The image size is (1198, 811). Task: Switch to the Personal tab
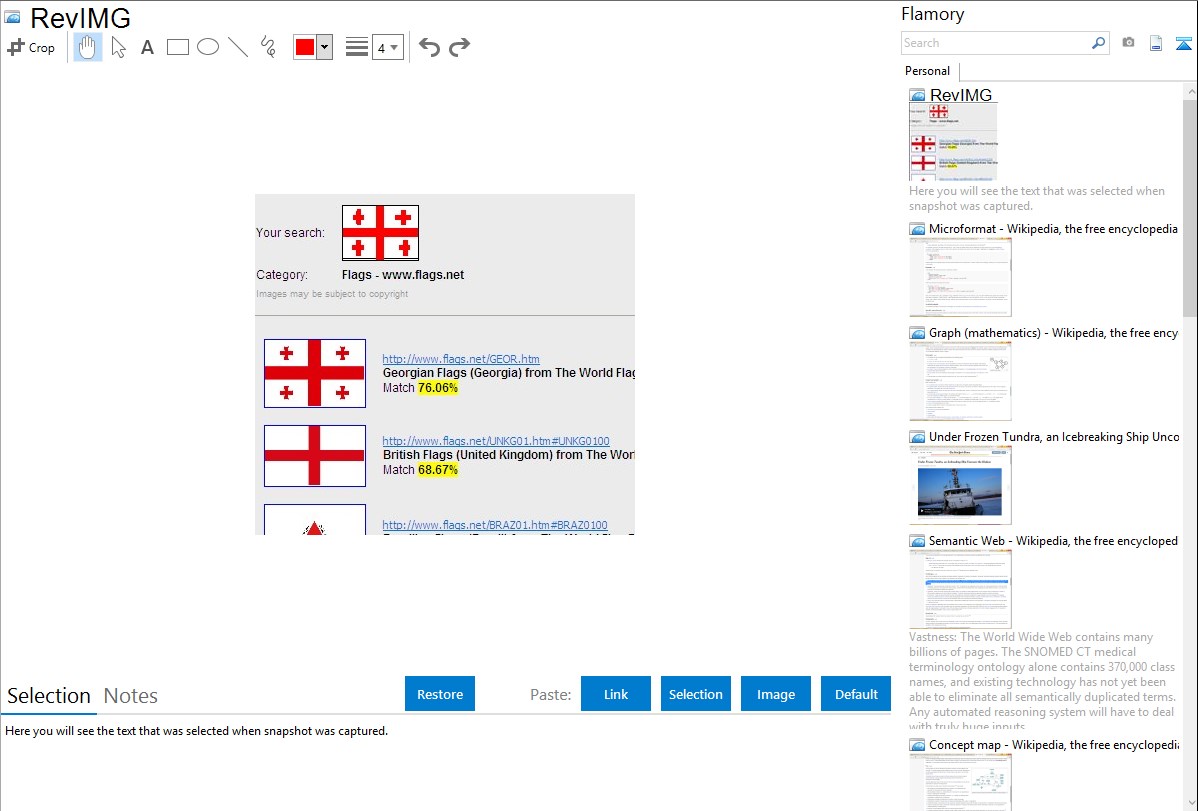pos(928,71)
